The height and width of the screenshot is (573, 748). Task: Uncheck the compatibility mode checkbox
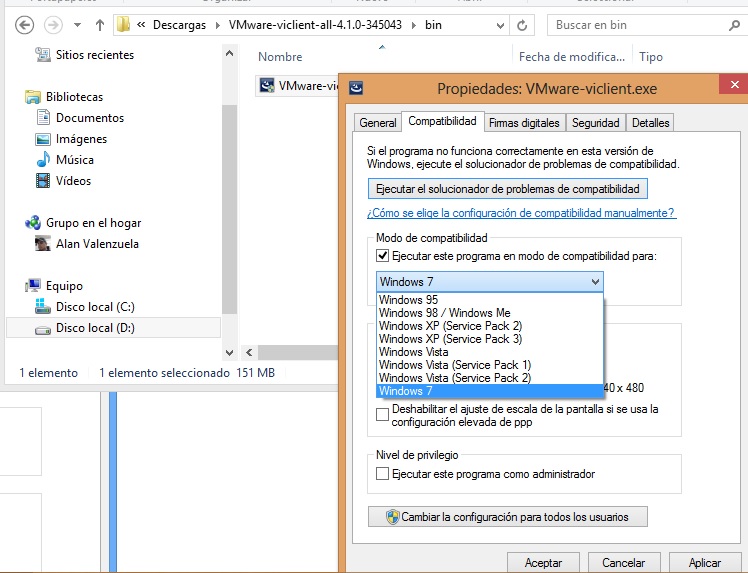point(383,257)
